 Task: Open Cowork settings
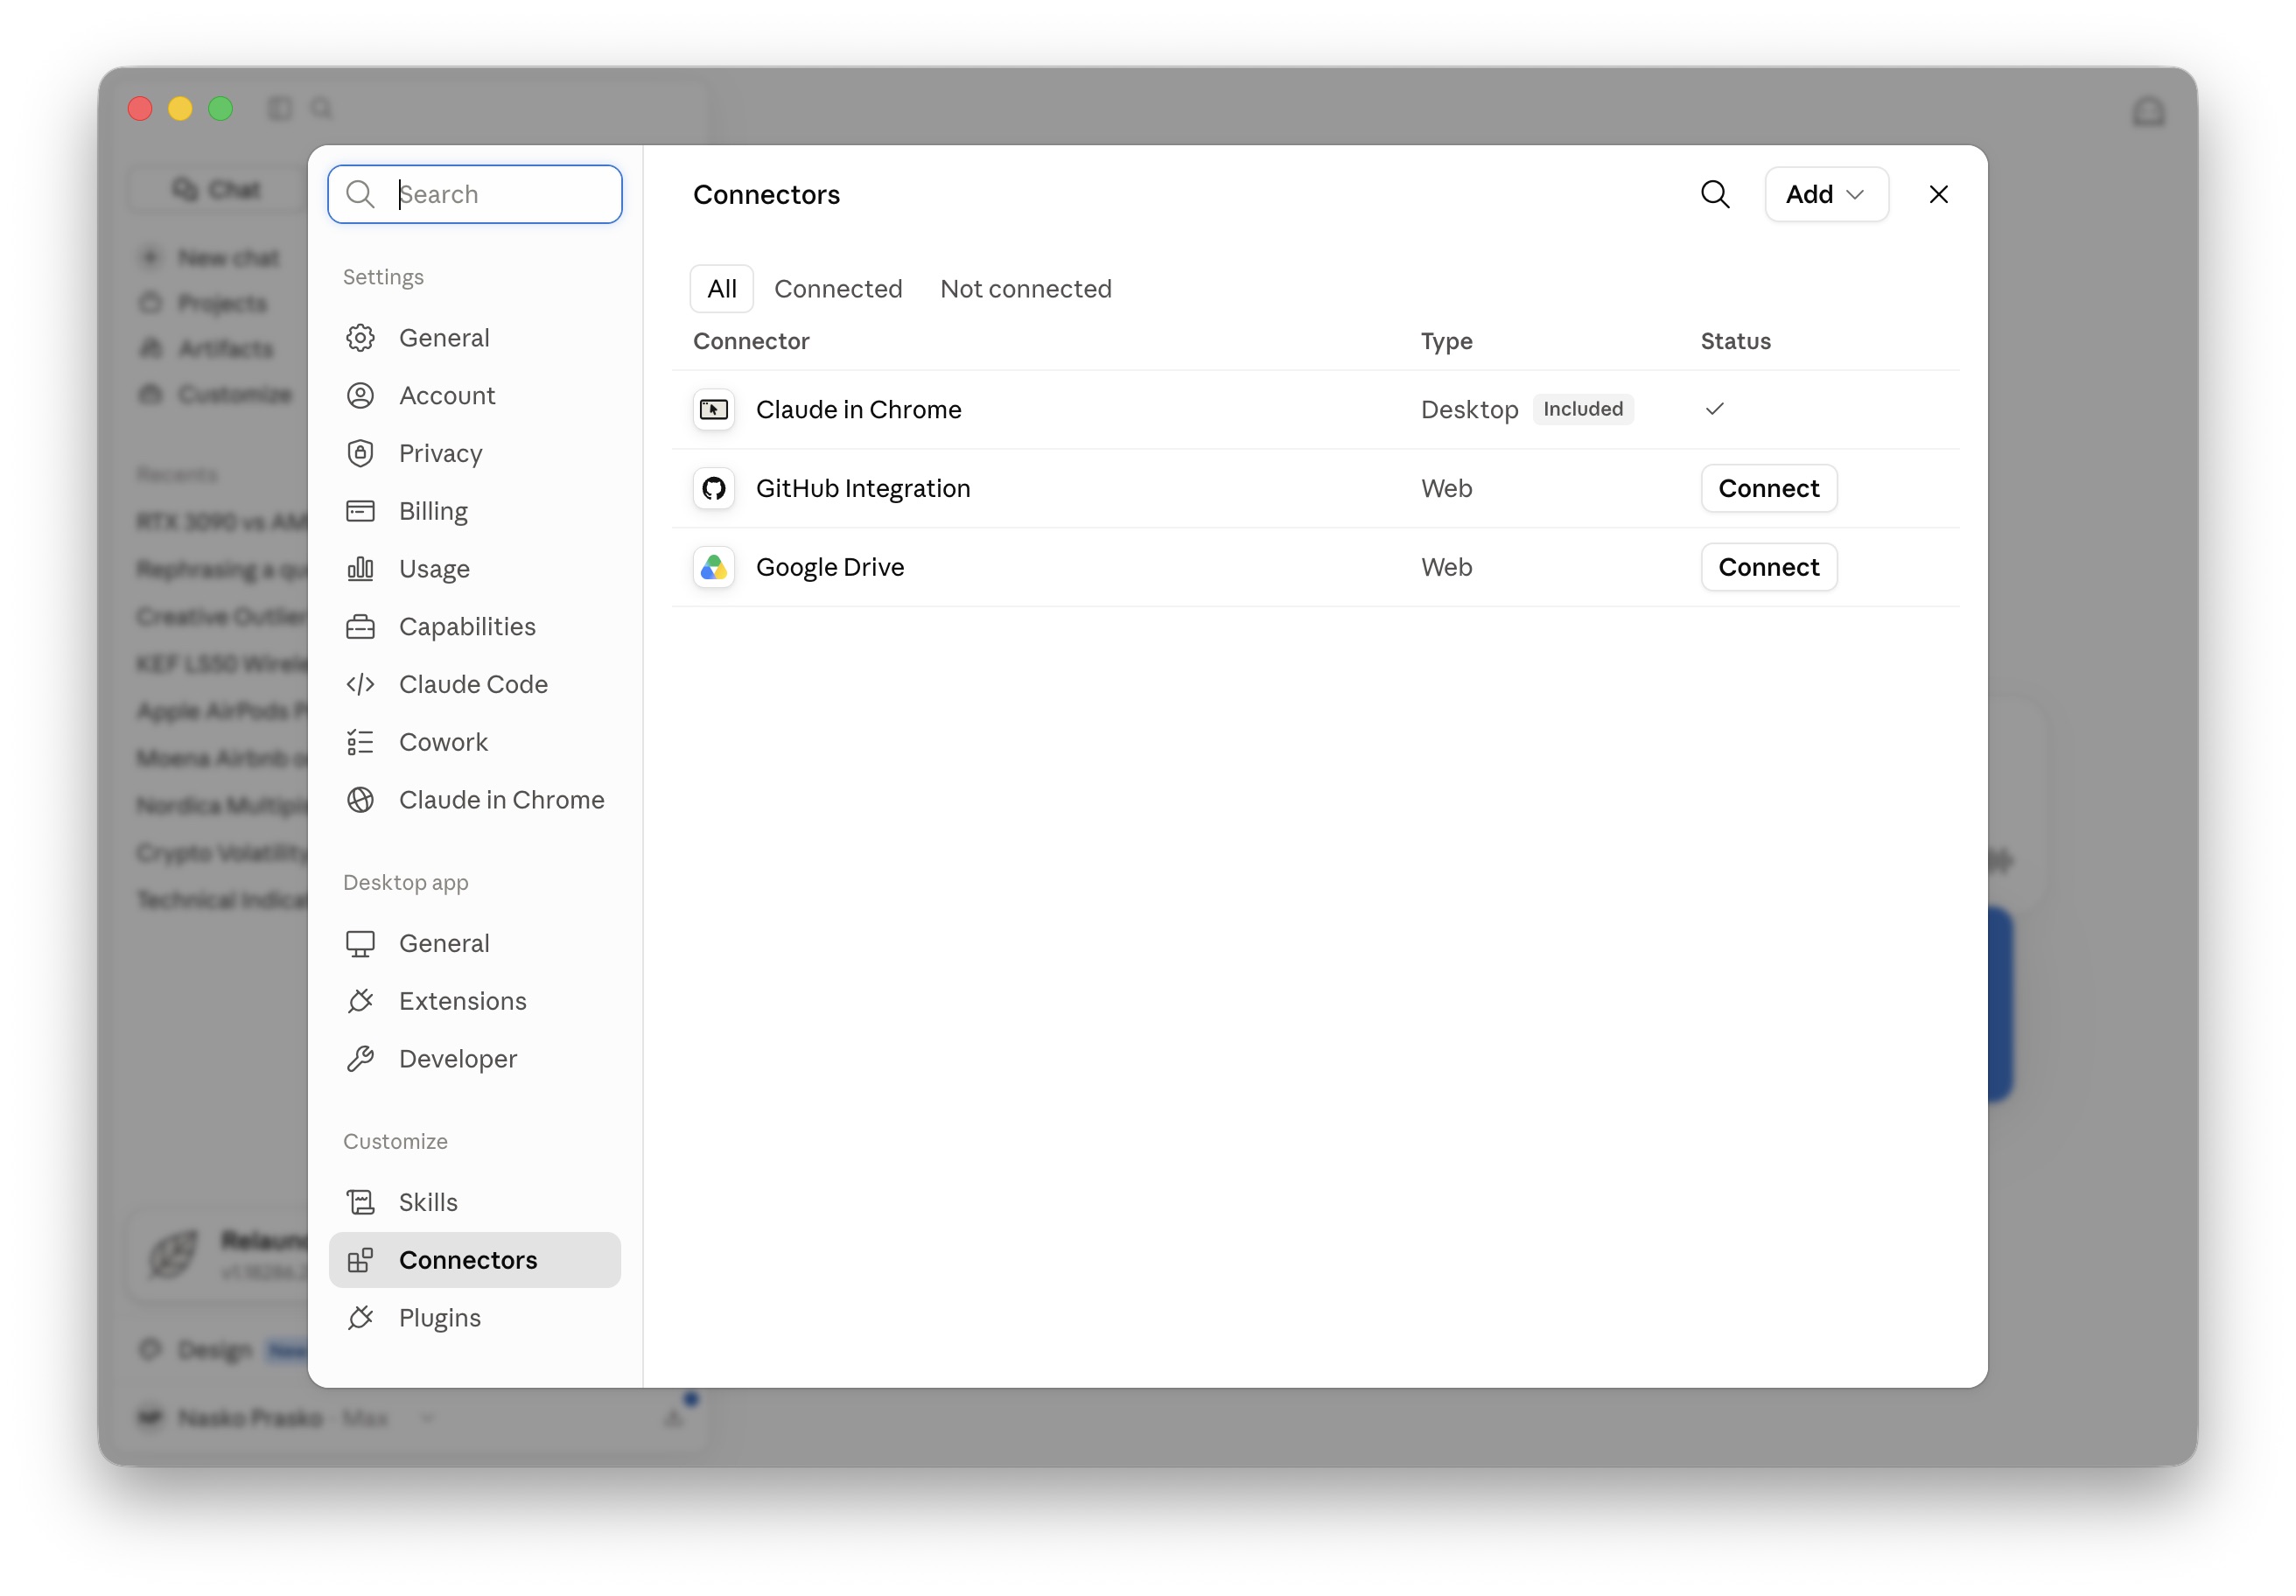click(x=475, y=742)
